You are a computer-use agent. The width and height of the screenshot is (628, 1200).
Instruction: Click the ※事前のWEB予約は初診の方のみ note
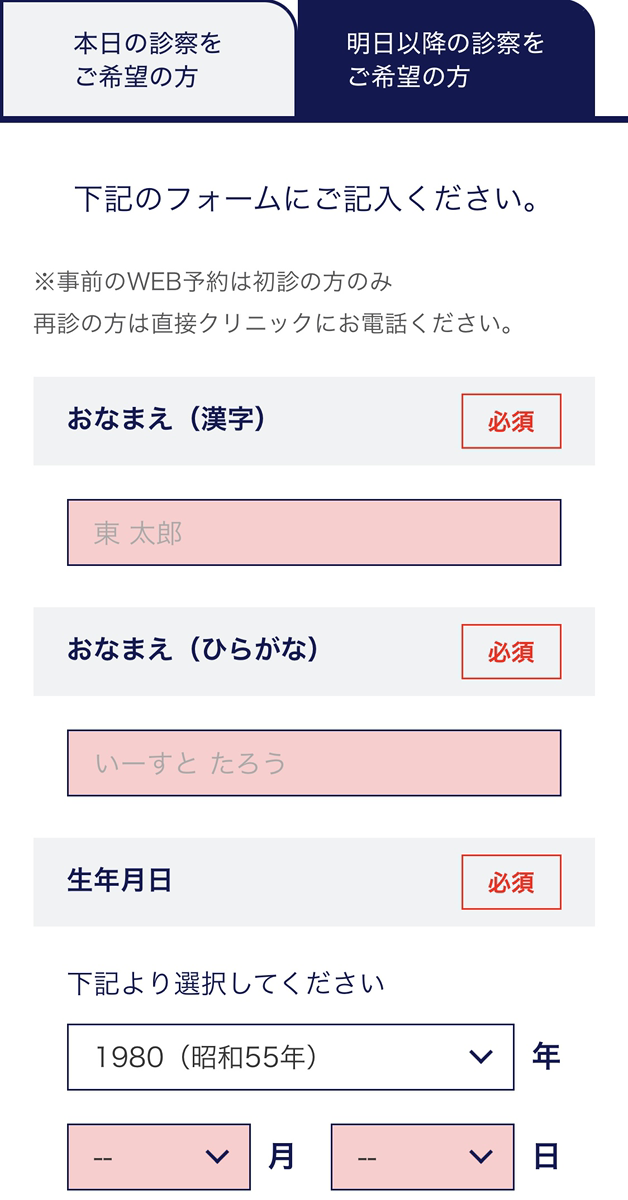213,281
